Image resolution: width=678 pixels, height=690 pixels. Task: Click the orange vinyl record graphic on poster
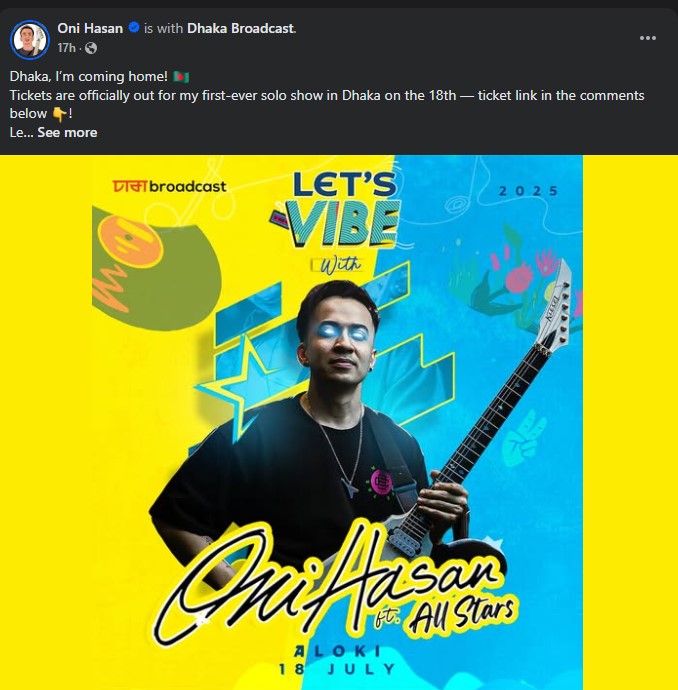130,243
